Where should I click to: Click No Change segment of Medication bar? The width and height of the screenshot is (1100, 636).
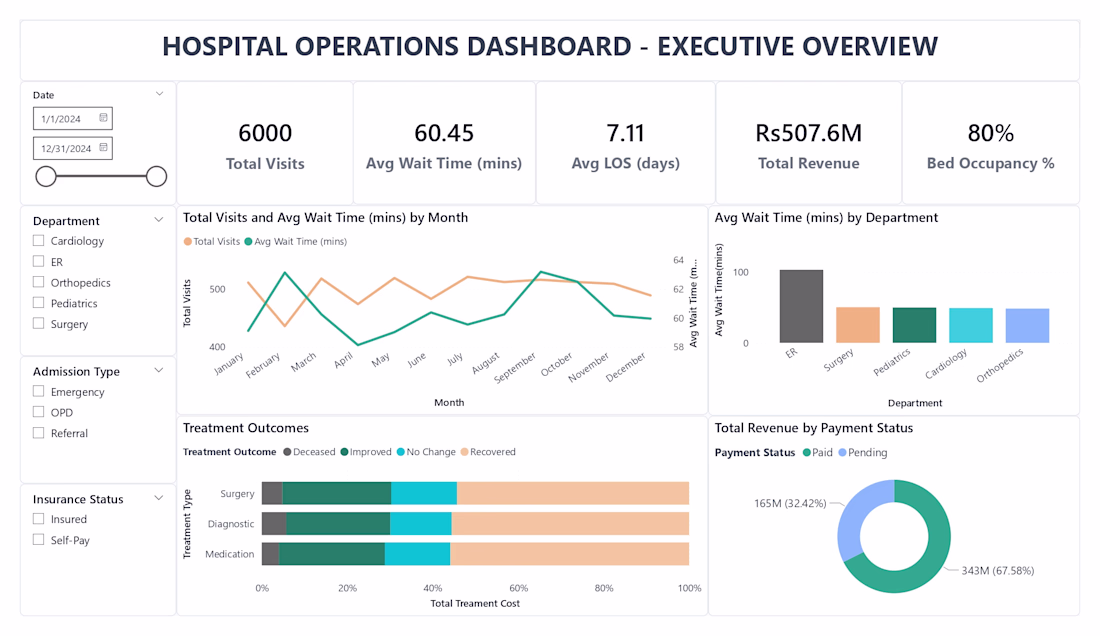(417, 554)
